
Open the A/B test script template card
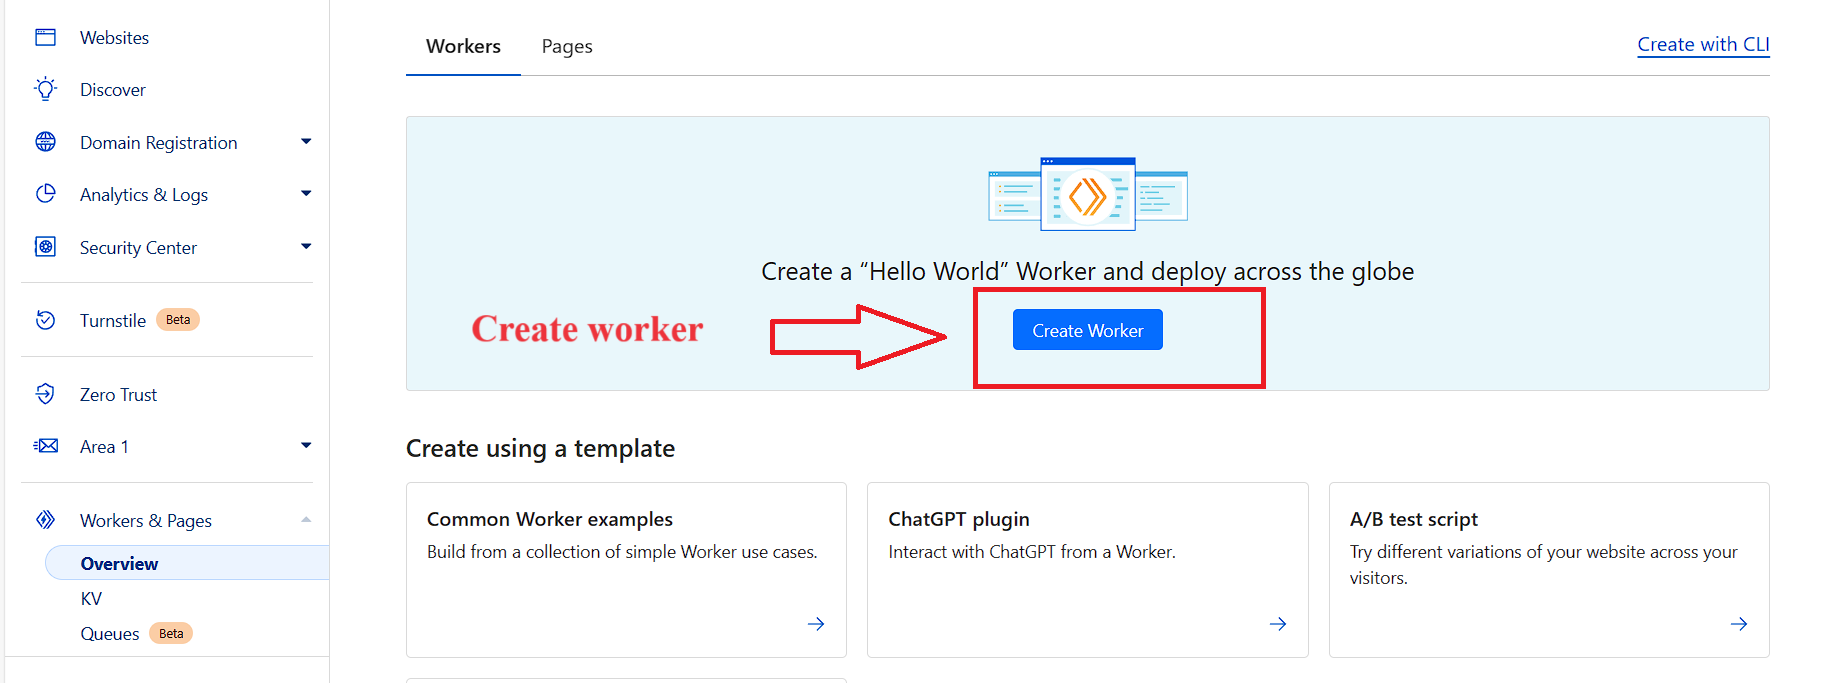[x=1549, y=570]
